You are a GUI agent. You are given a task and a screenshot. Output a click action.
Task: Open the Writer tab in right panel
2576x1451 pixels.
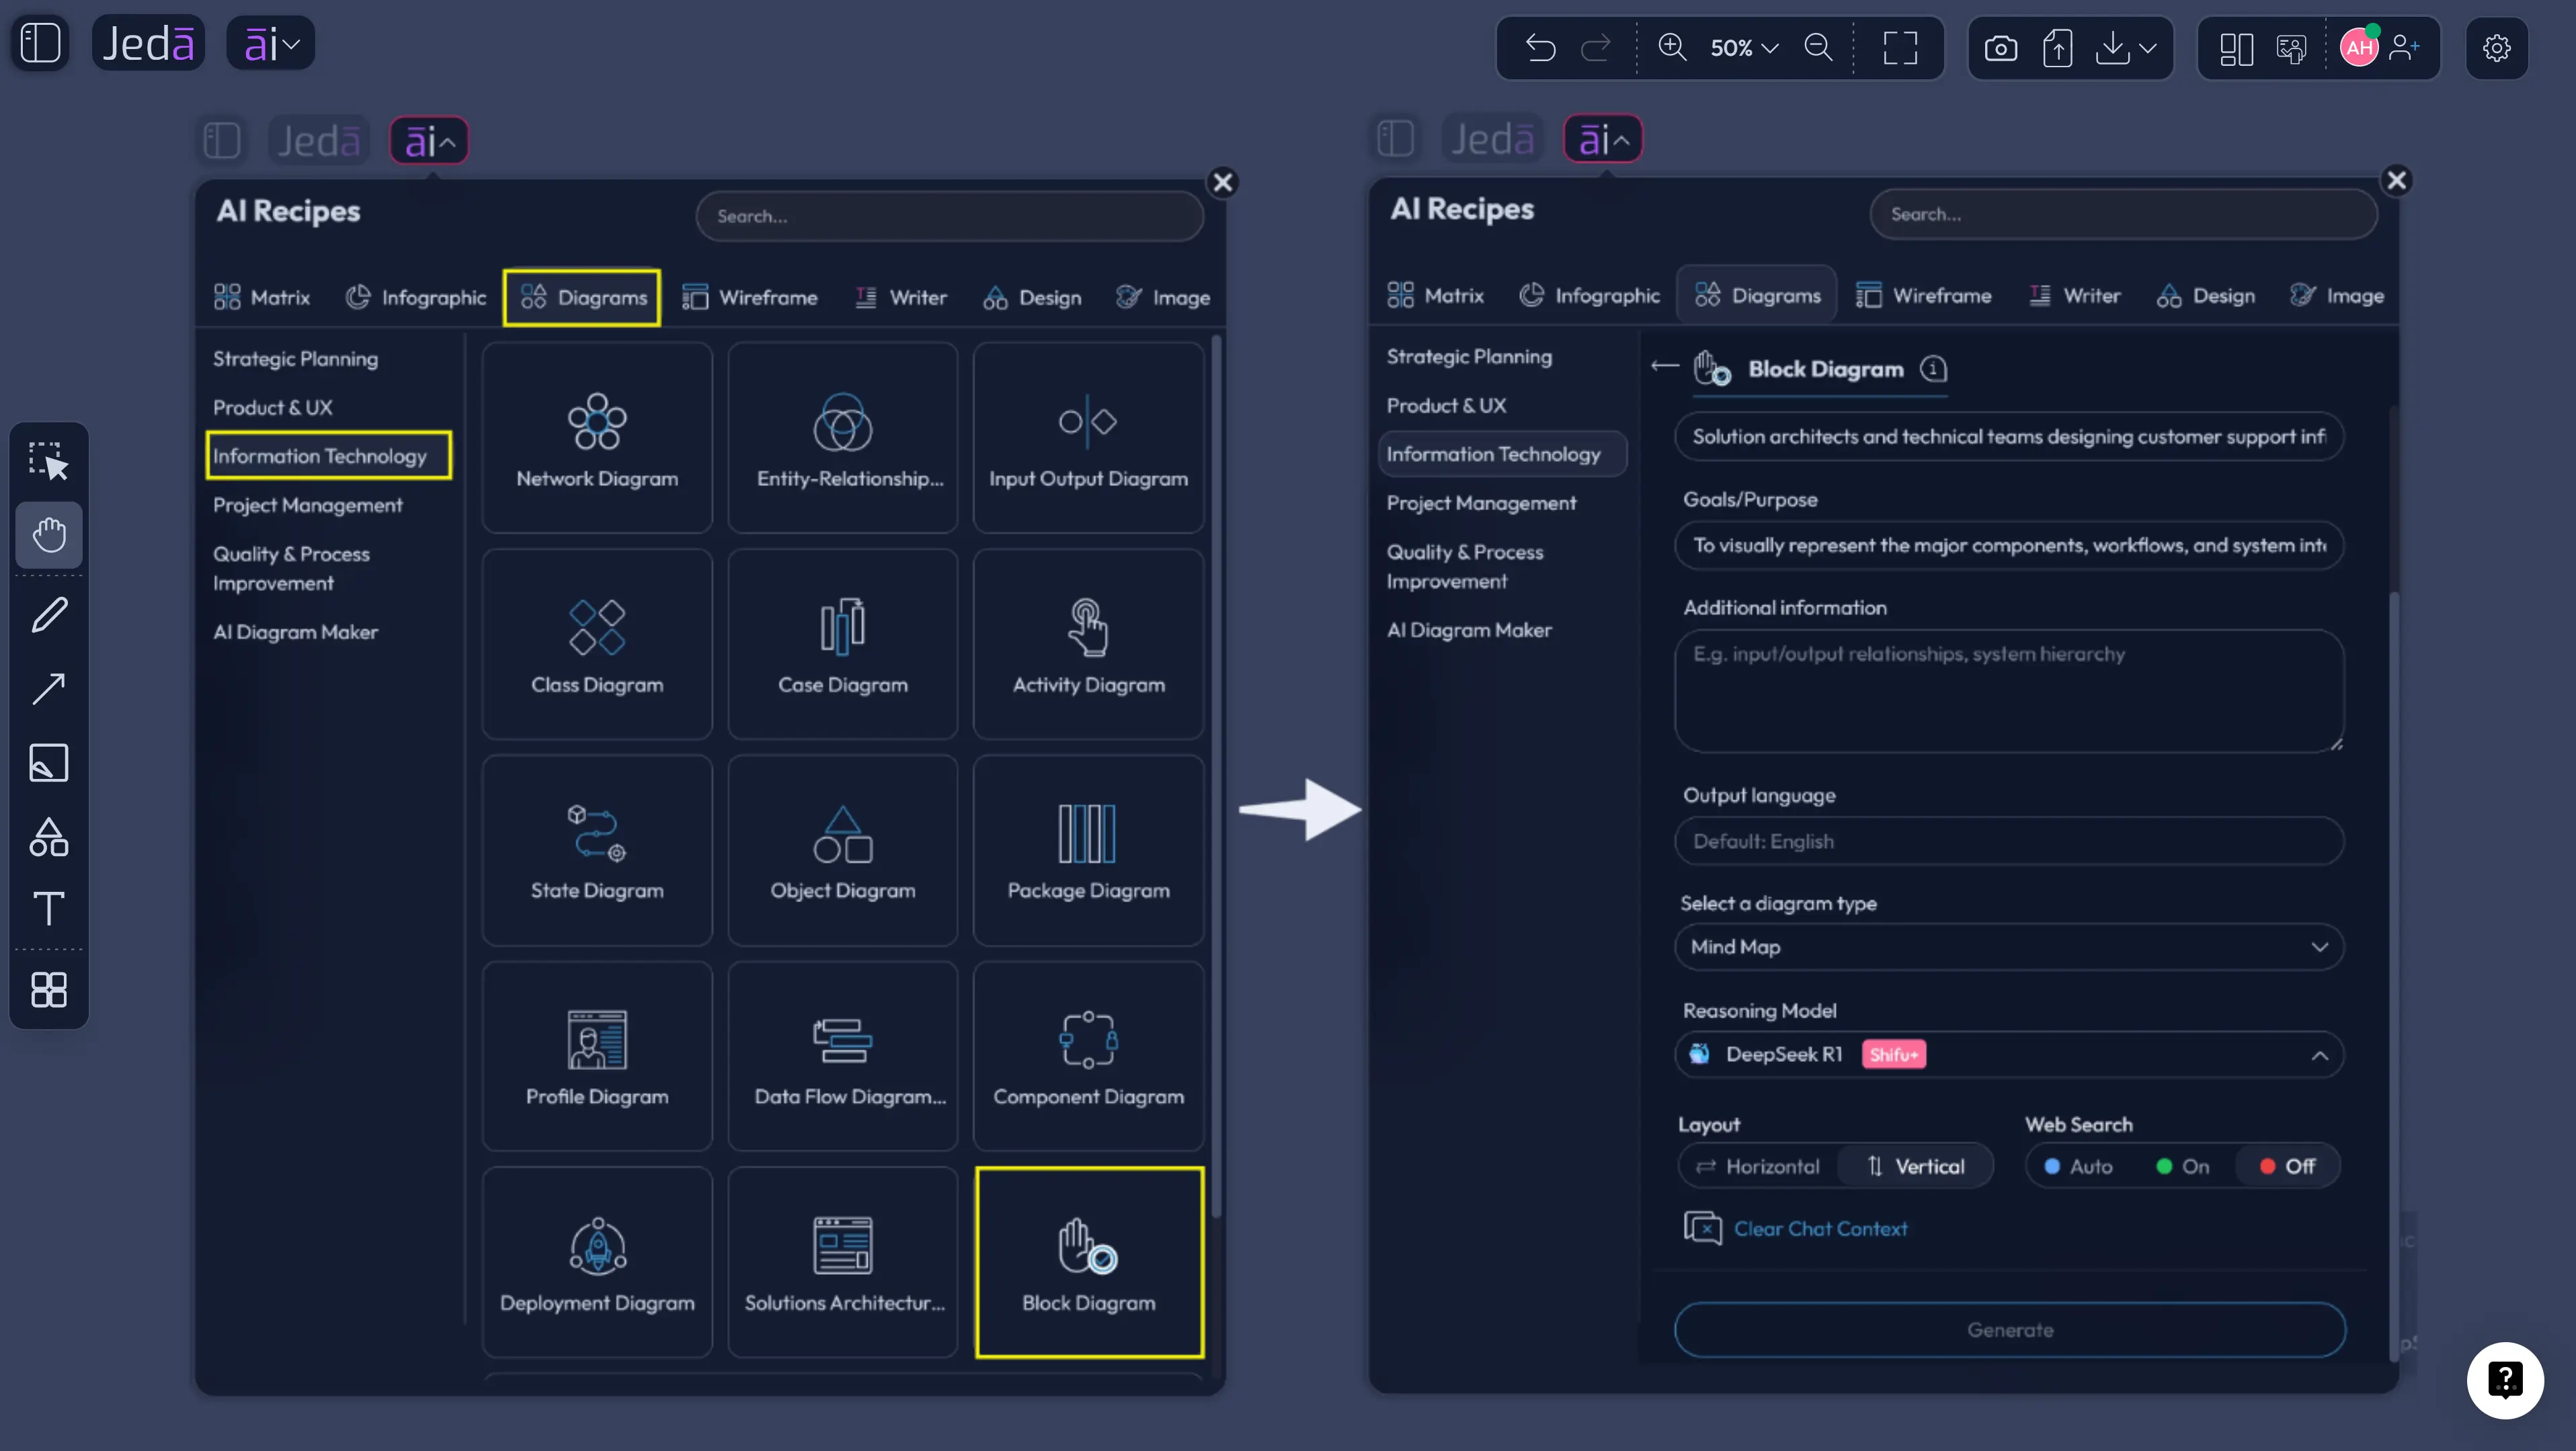pos(2074,295)
